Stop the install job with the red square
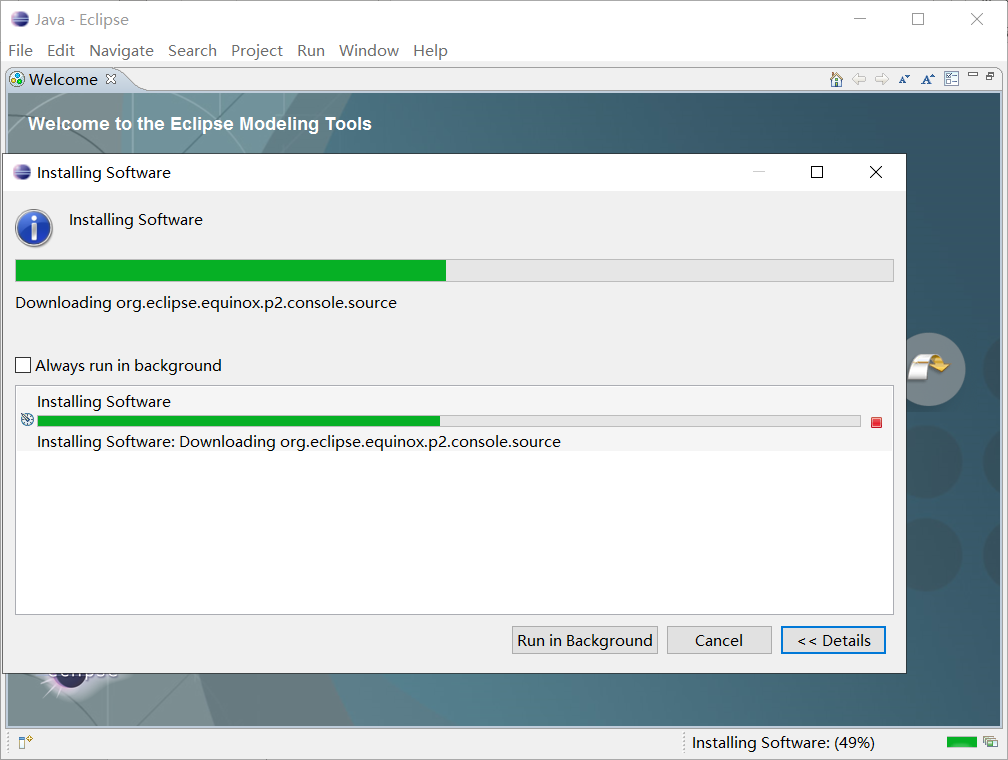 tap(876, 422)
